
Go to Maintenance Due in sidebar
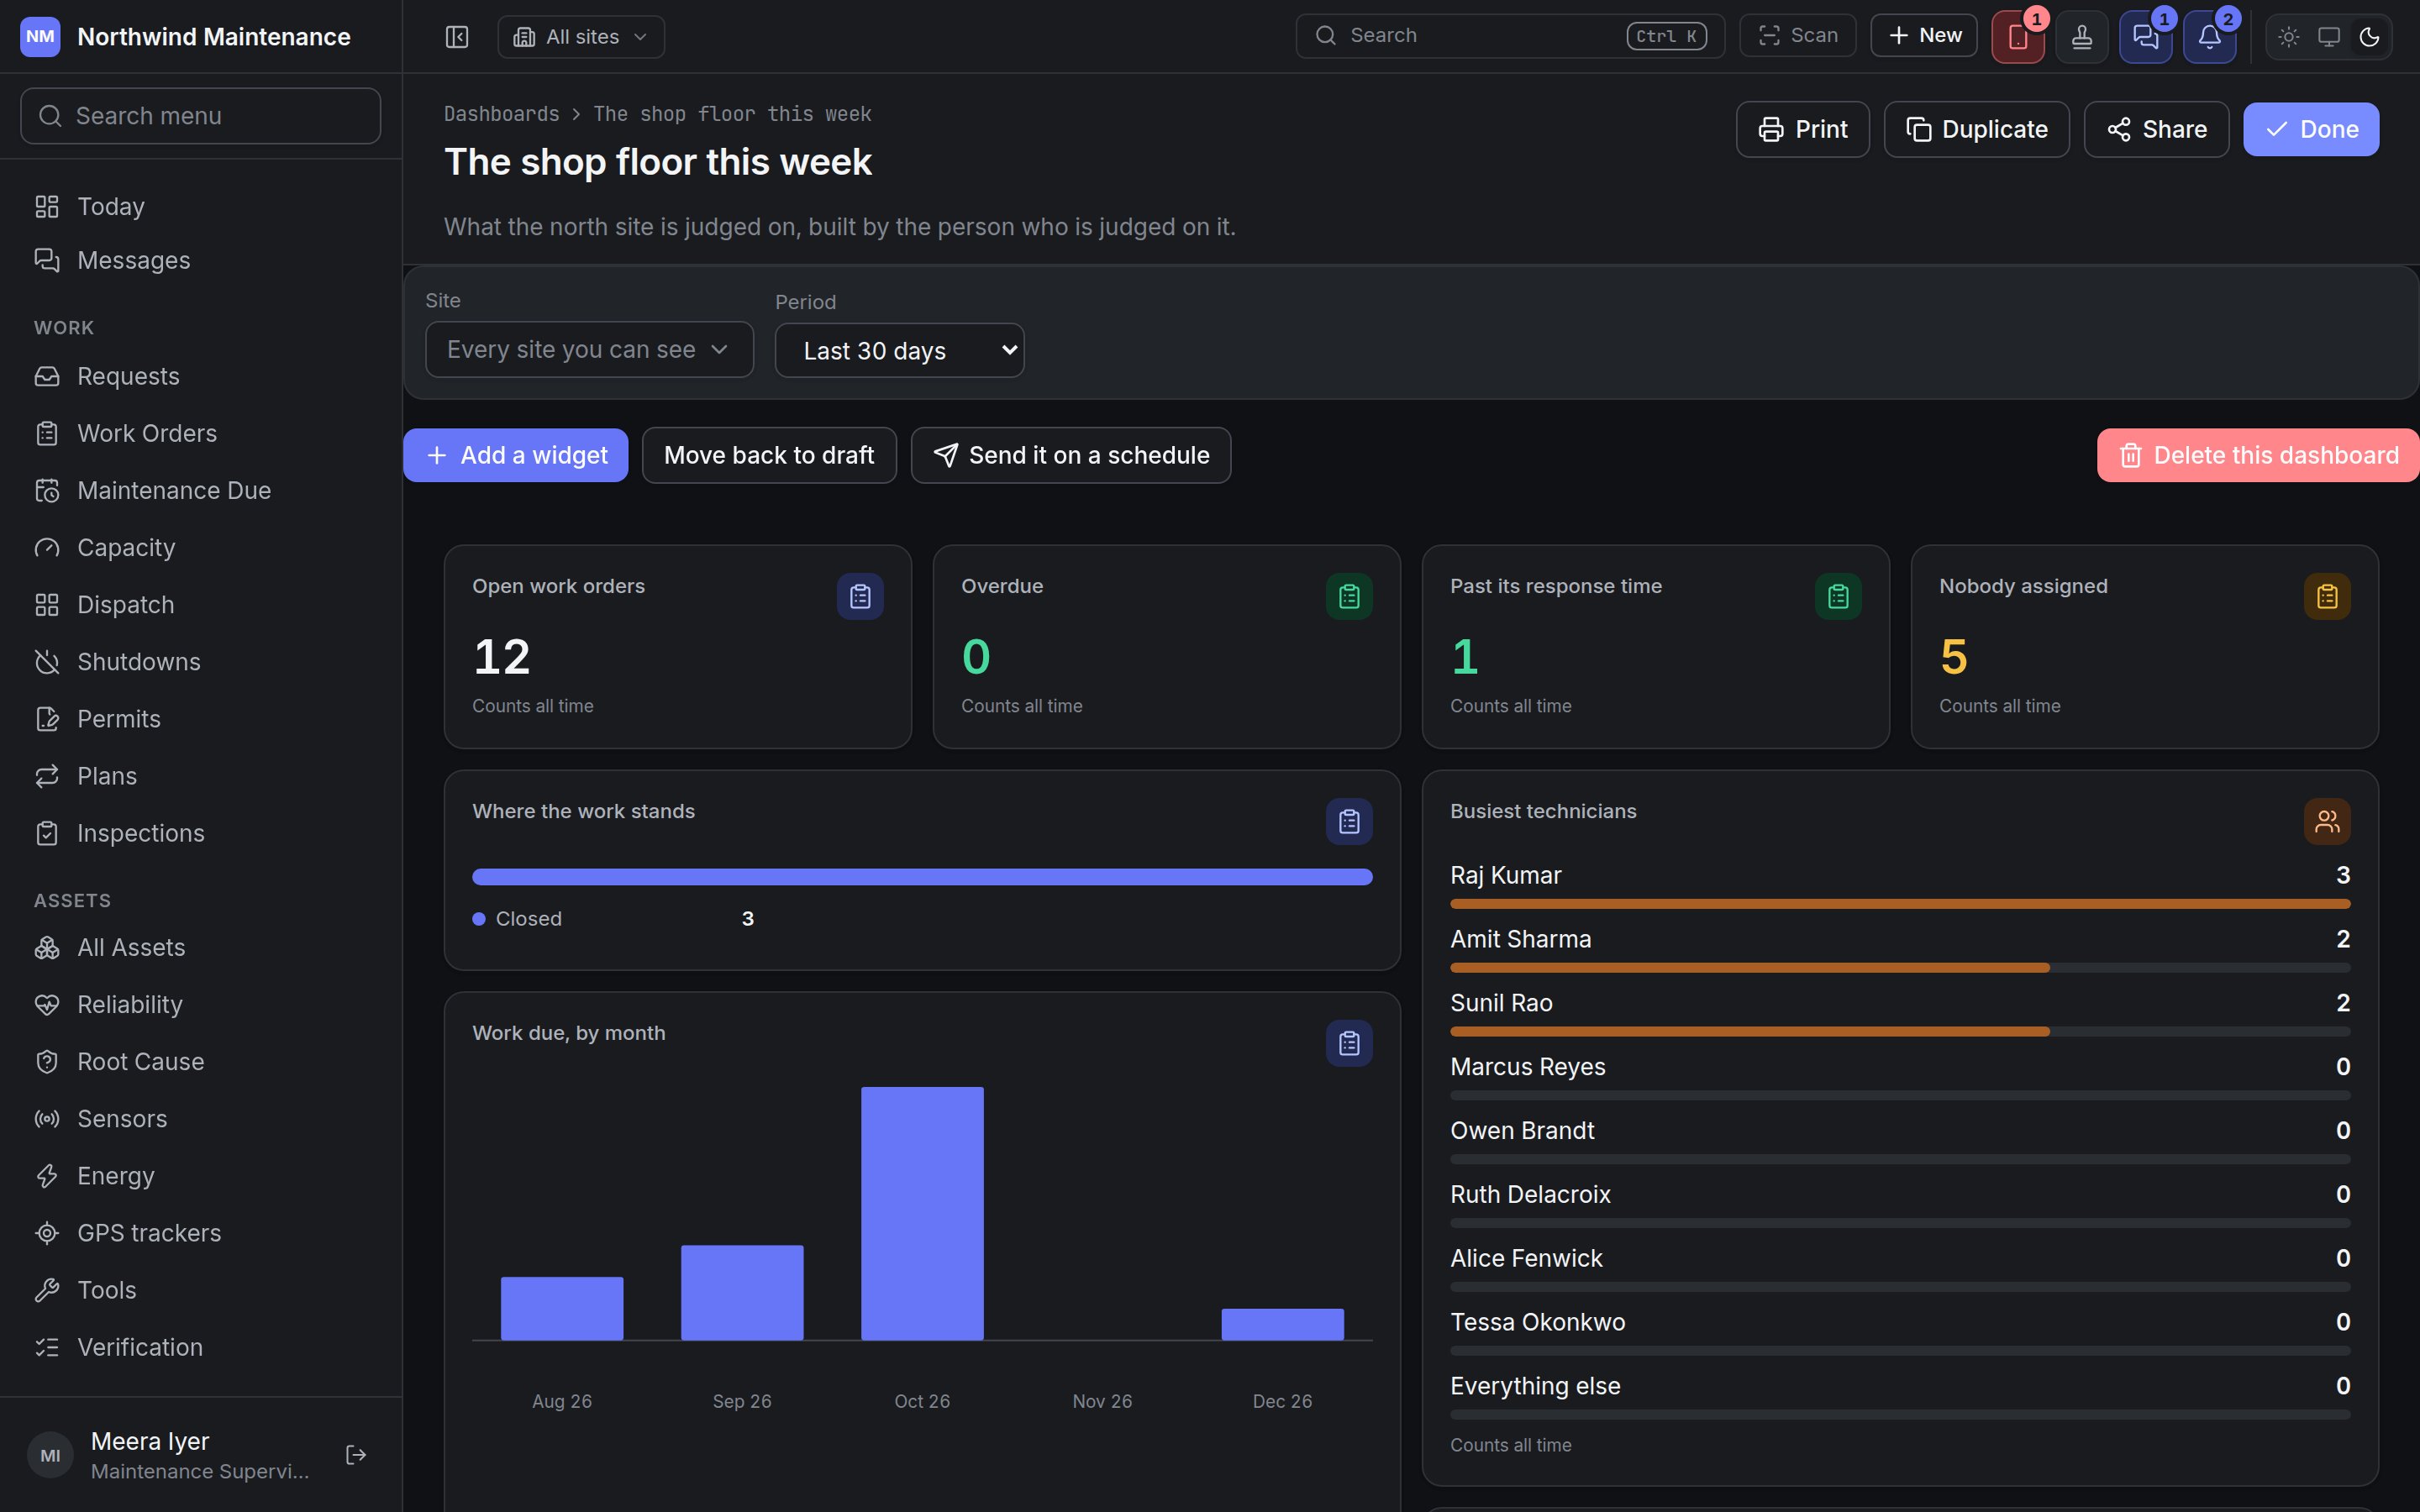pyautogui.click(x=200, y=490)
